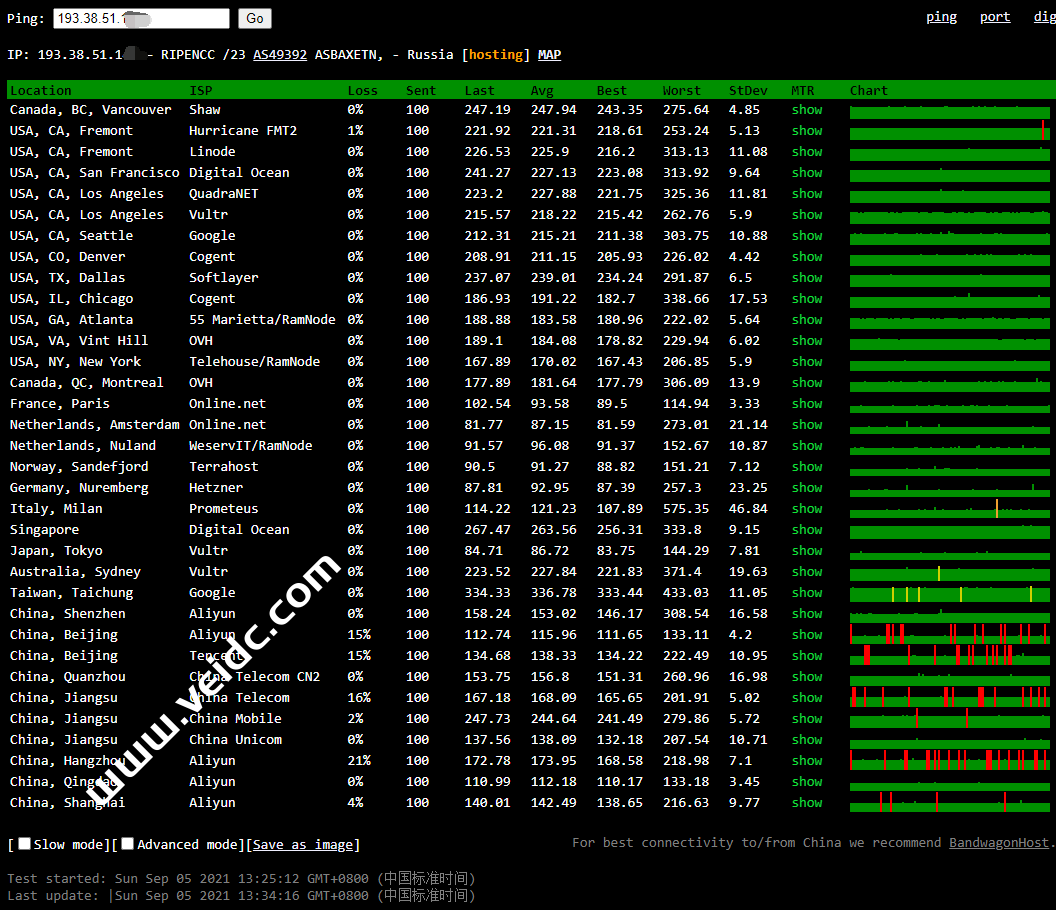Click the Go button next to Ping

click(x=255, y=18)
